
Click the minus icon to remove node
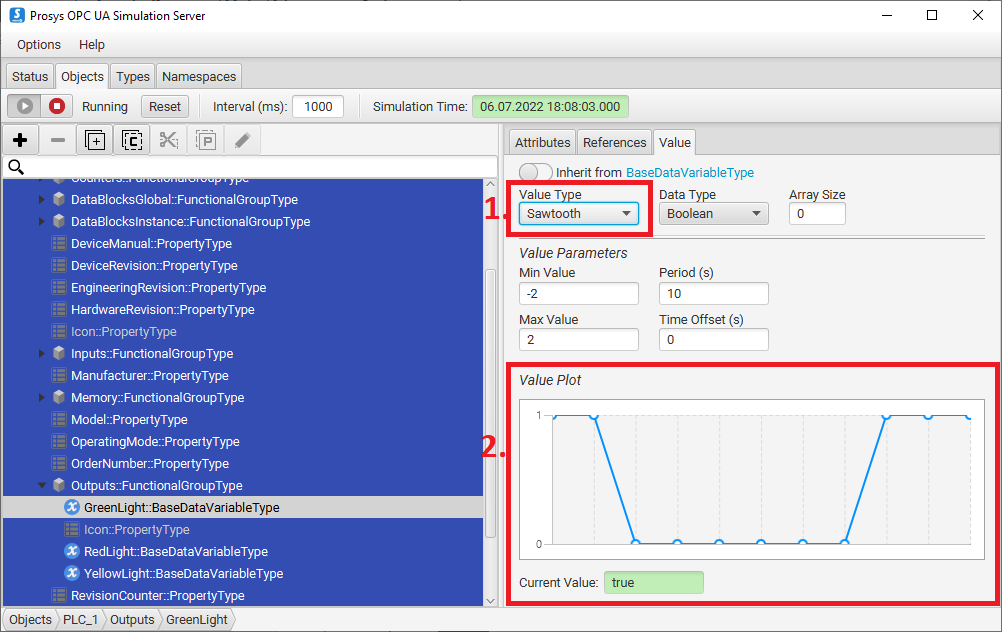58,141
